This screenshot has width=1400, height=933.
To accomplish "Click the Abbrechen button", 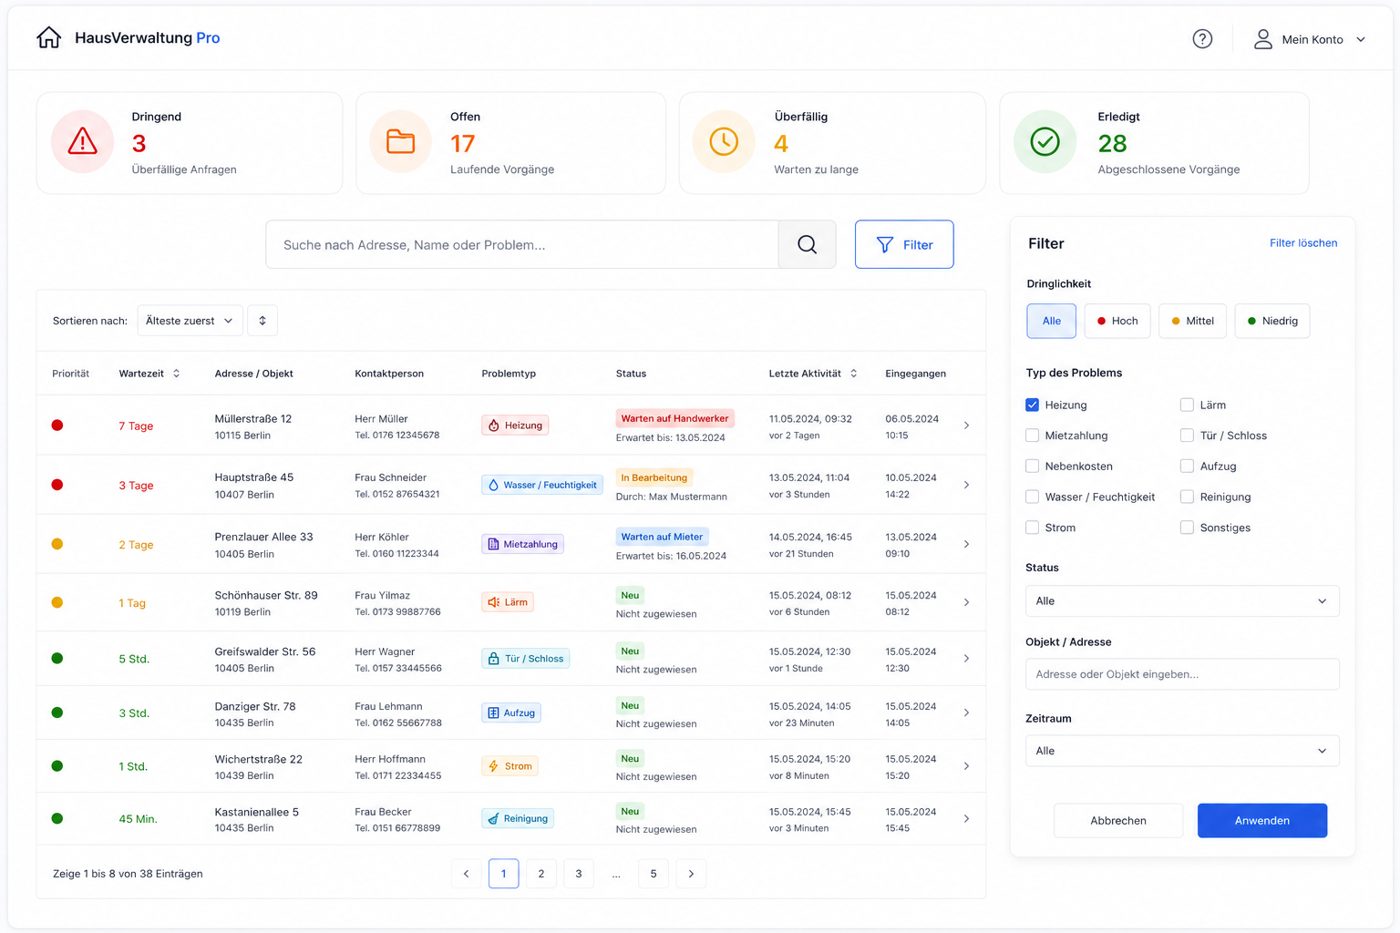I will 1118,821.
